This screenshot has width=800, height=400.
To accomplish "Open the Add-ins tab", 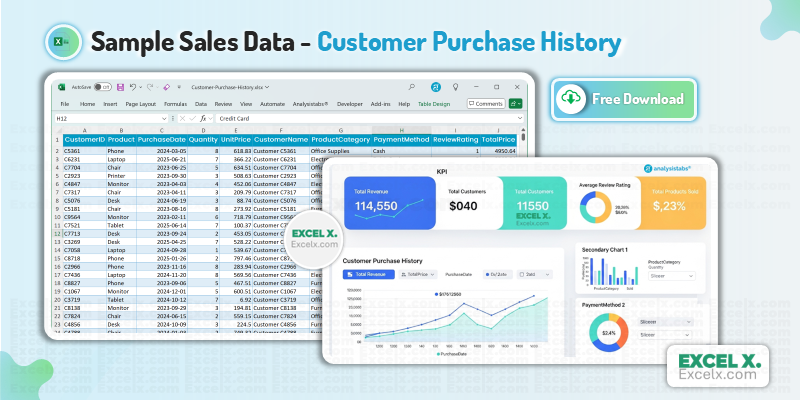I will coord(381,104).
